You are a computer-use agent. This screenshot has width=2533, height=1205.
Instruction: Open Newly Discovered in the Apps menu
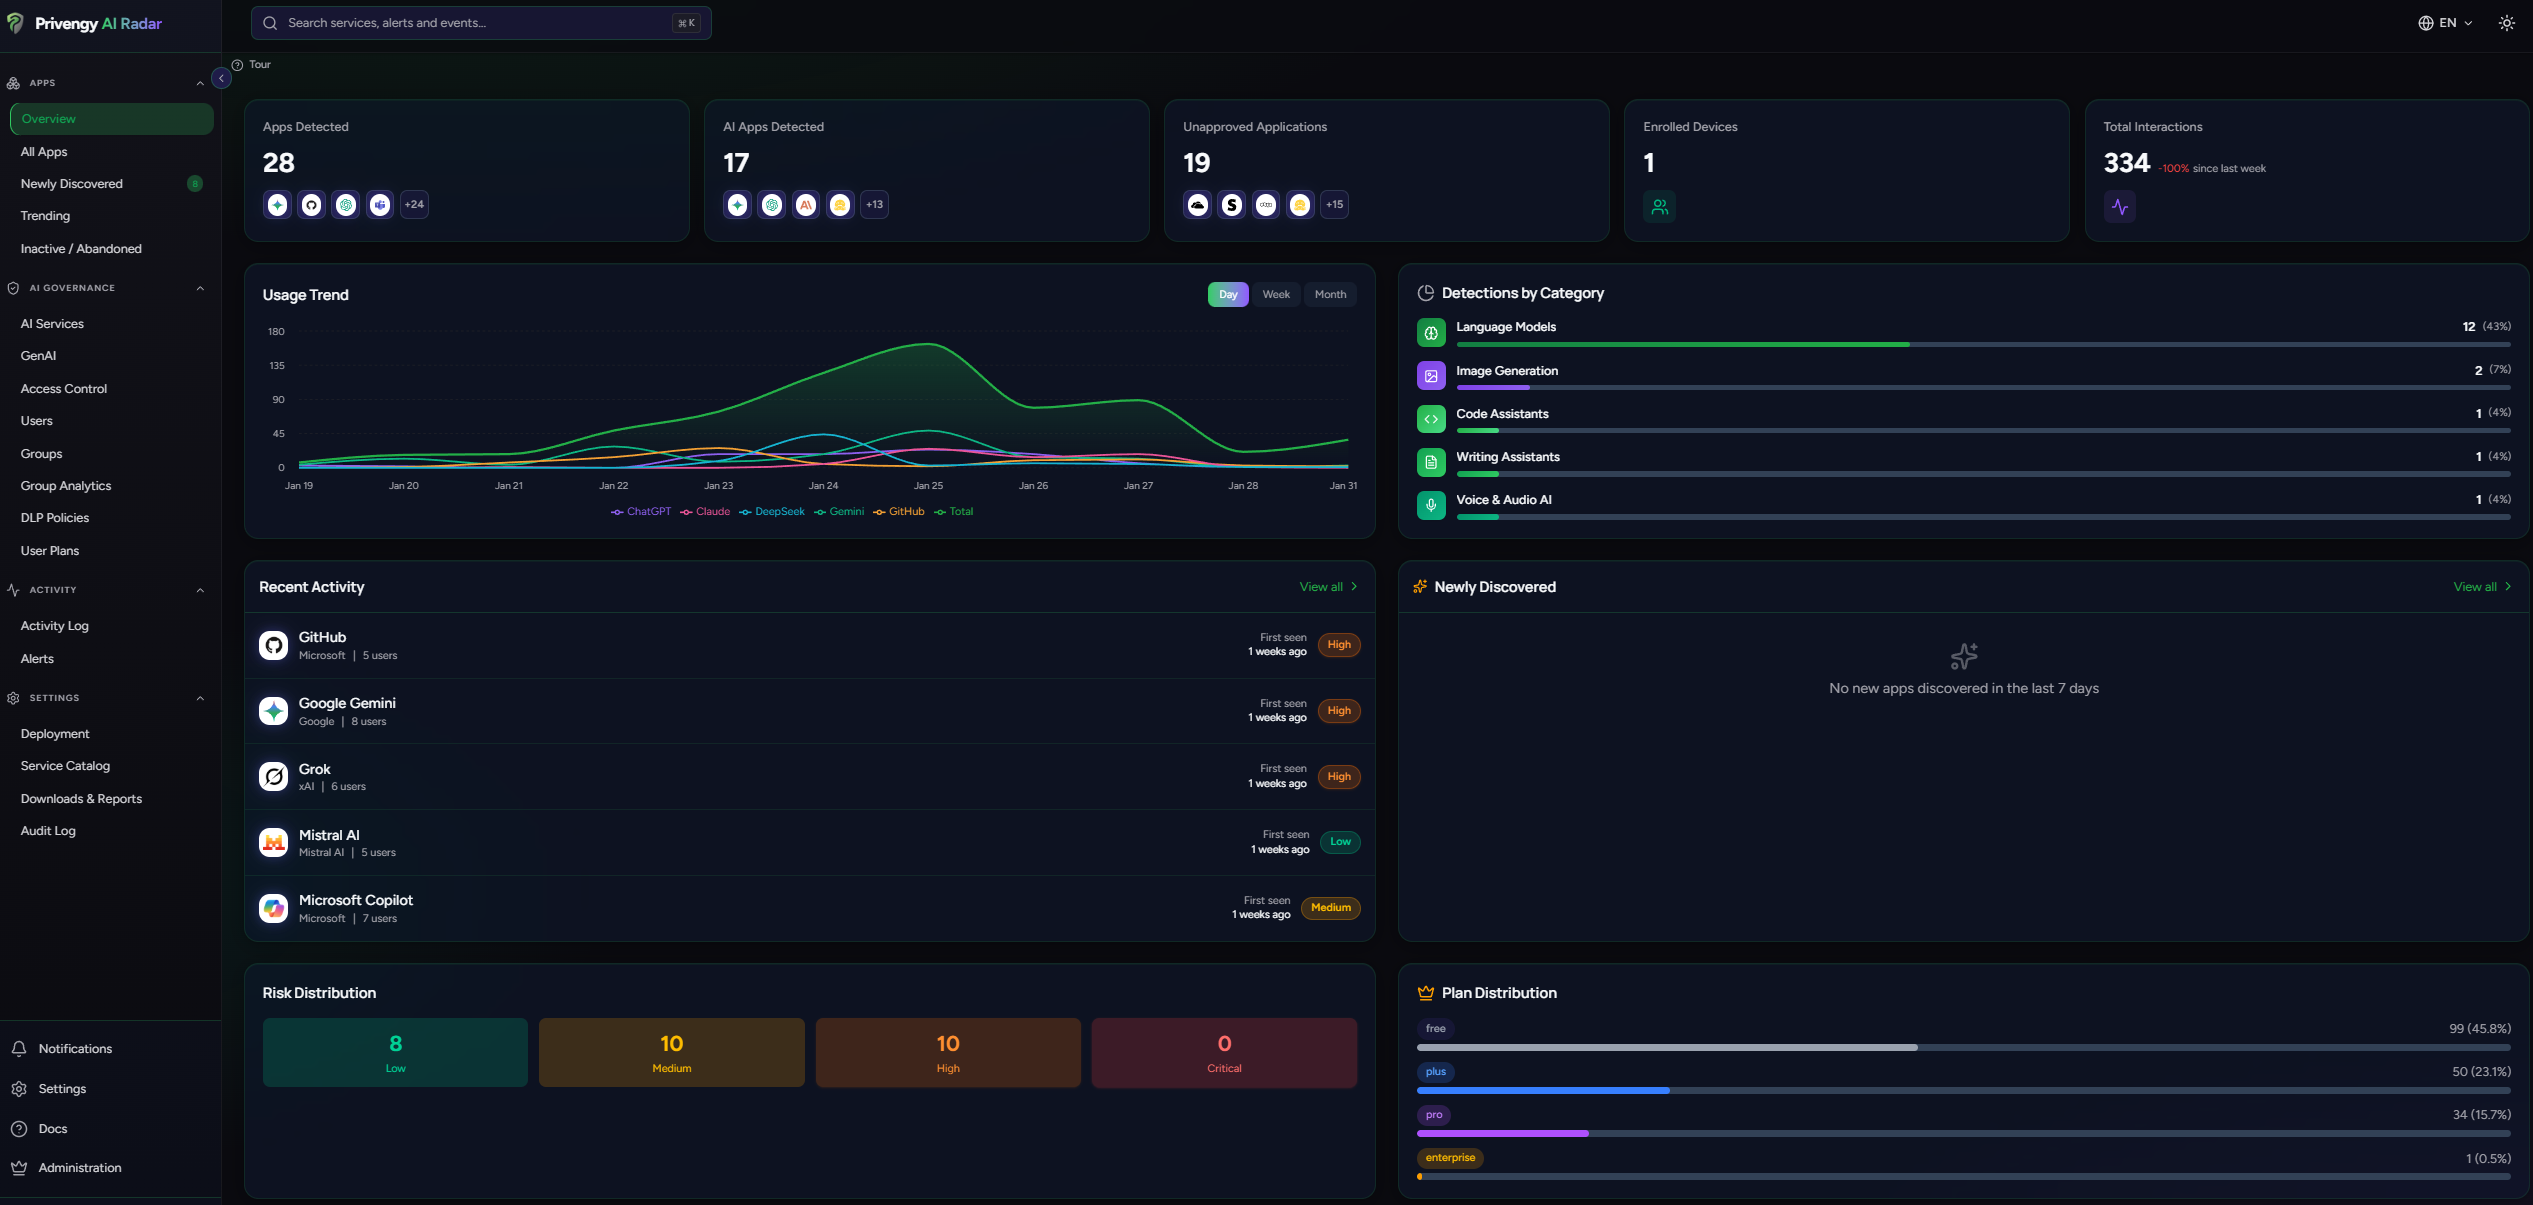[x=71, y=183]
